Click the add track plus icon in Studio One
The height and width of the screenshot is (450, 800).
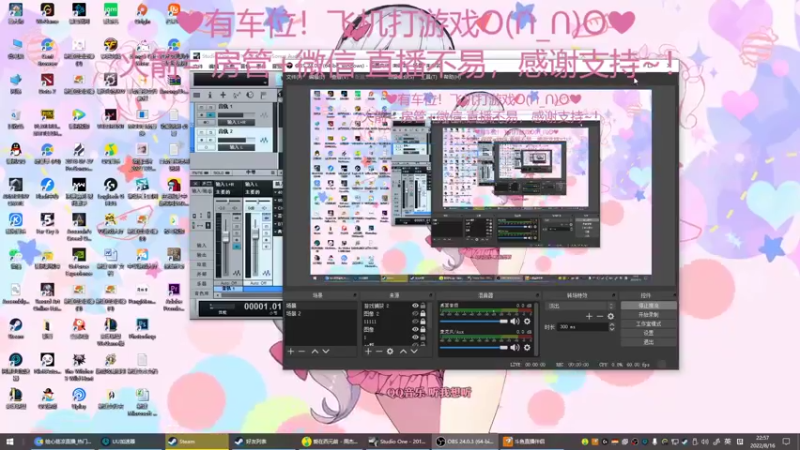223,95
